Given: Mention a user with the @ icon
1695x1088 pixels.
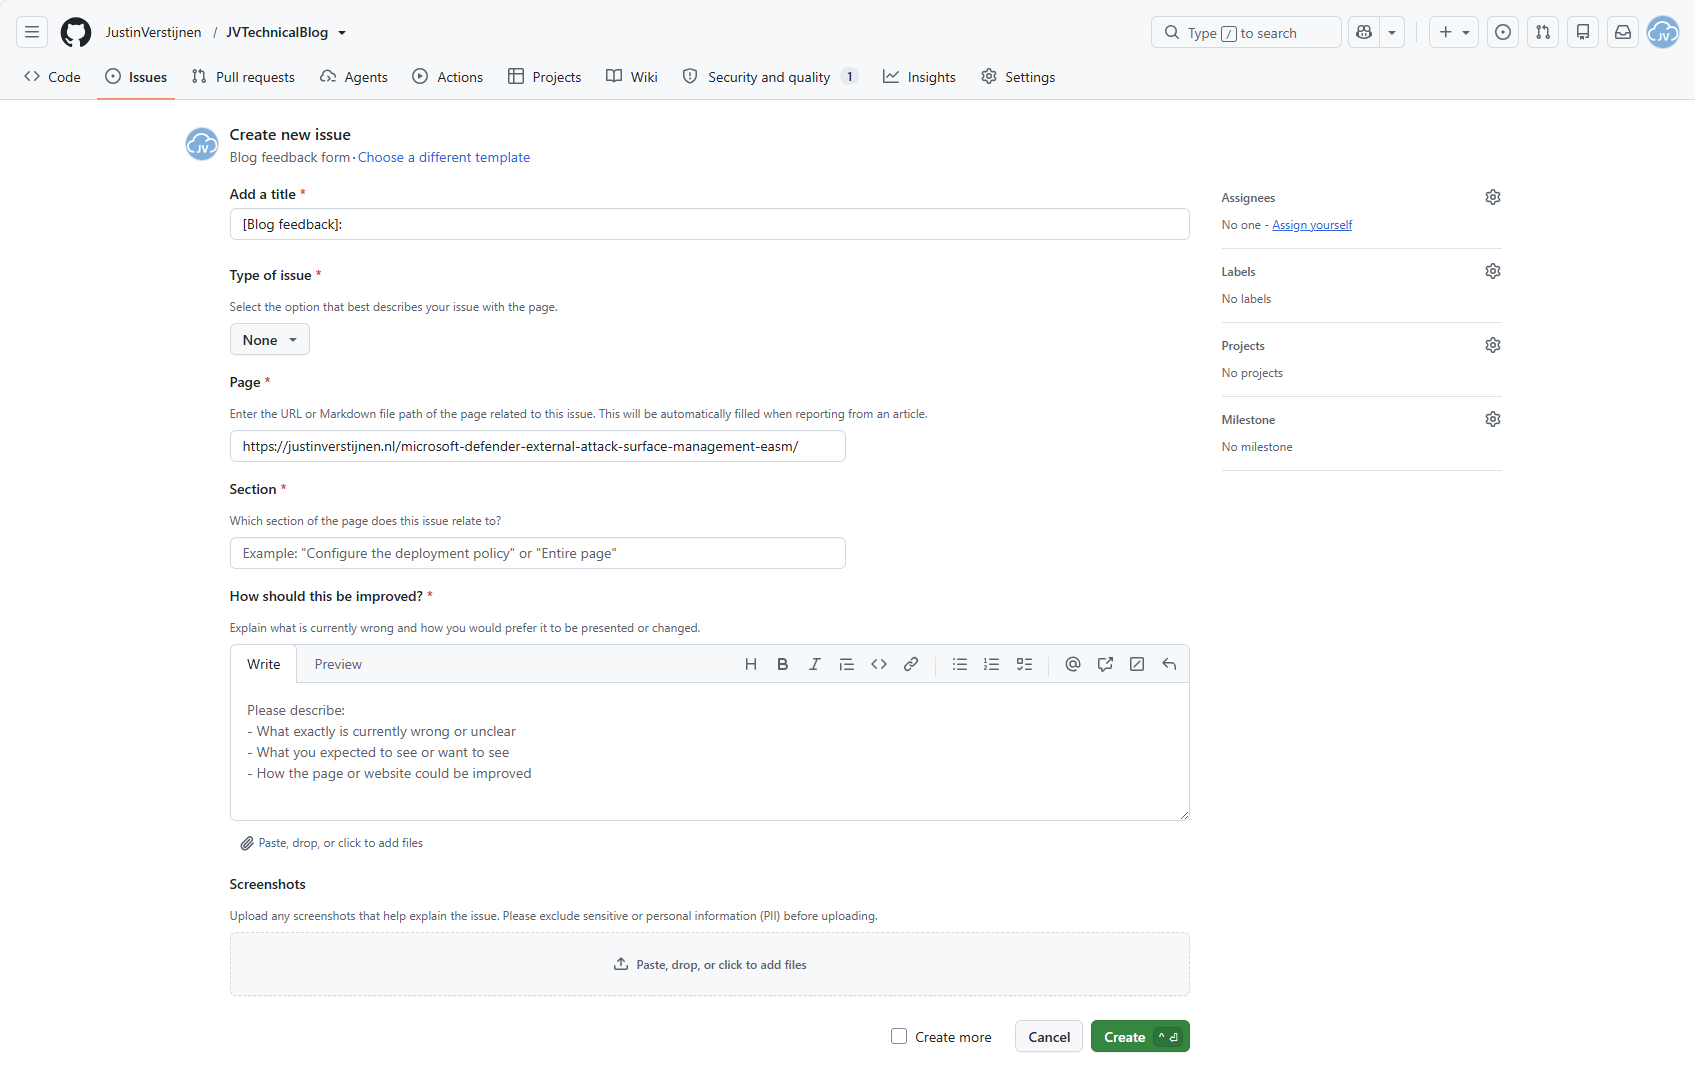Looking at the screenshot, I should coord(1073,664).
